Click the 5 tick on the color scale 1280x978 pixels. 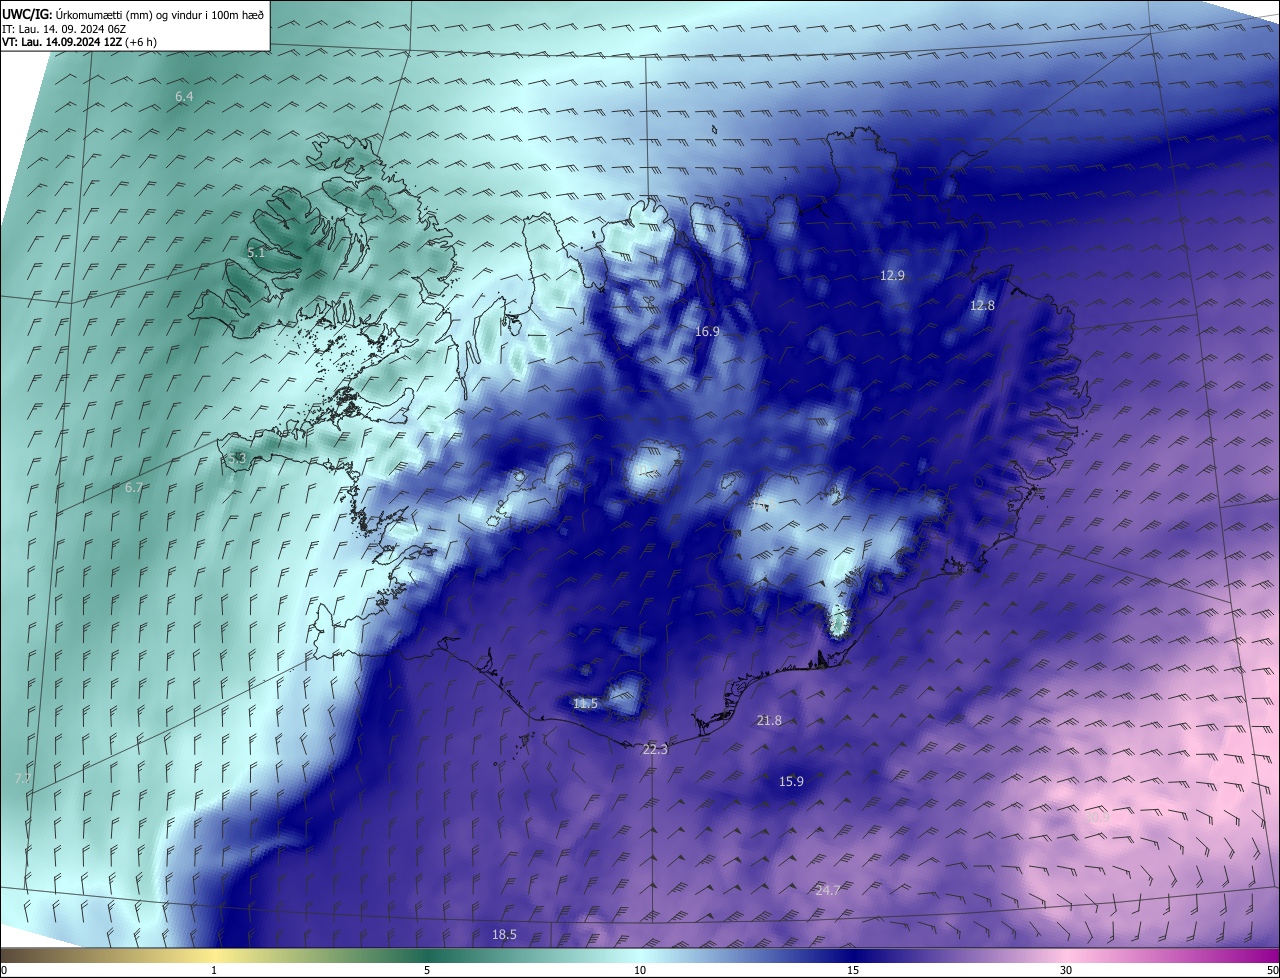[427, 970]
